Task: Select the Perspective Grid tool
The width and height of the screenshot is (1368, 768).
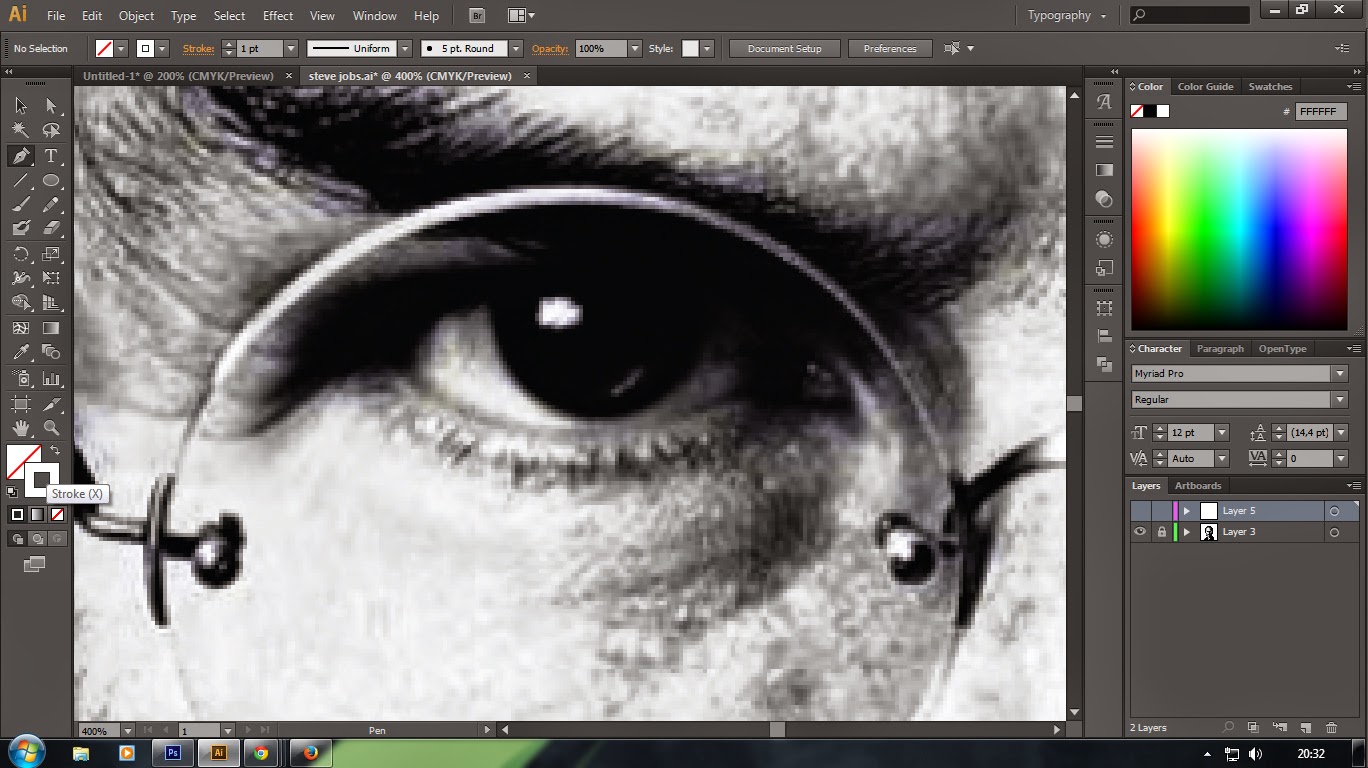Action: [51, 302]
